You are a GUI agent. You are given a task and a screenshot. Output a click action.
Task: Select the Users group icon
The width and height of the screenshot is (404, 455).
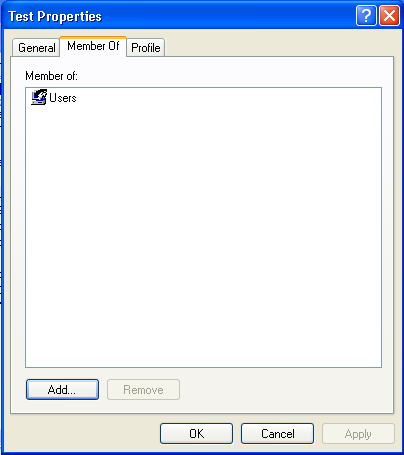(39, 97)
